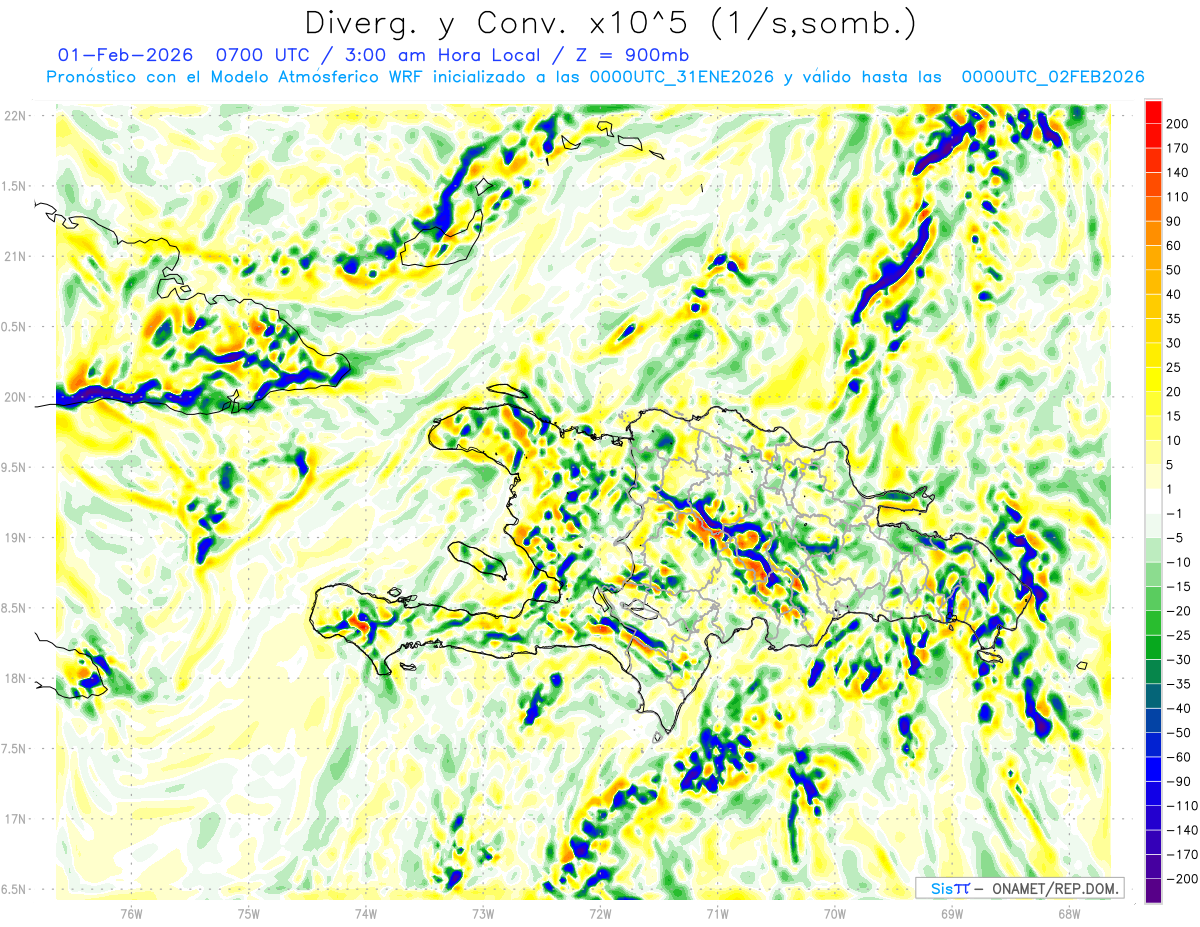Click the positive '50' color scale label
Screen dimensions: 1200x927
tap(1176, 270)
